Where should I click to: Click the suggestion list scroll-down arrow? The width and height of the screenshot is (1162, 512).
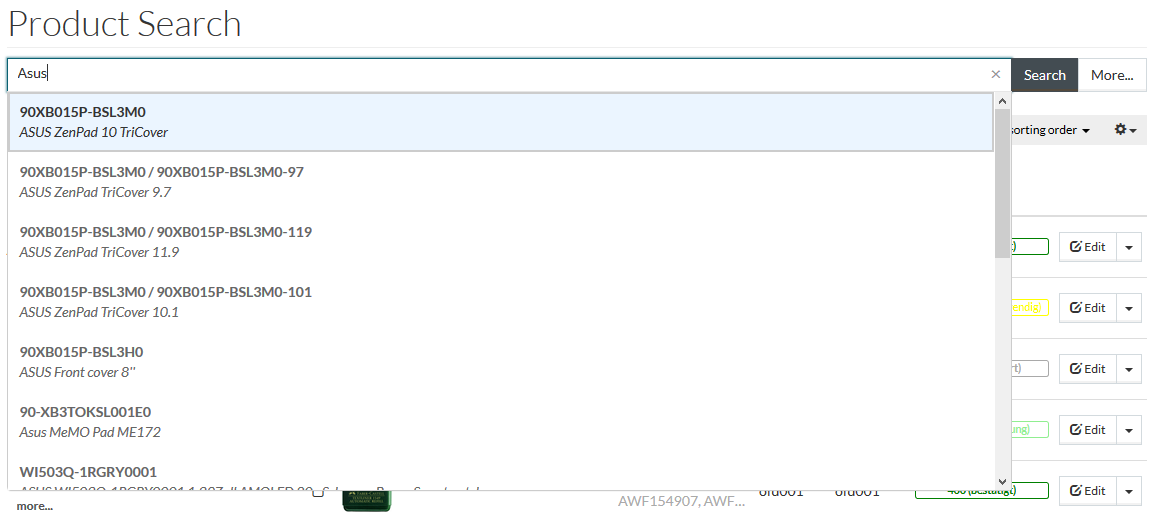pyautogui.click(x=1003, y=482)
